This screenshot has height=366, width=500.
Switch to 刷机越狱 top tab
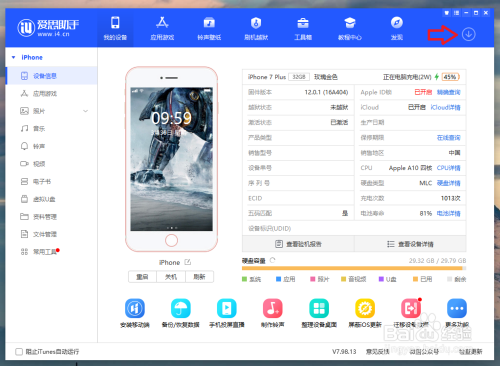click(x=256, y=28)
